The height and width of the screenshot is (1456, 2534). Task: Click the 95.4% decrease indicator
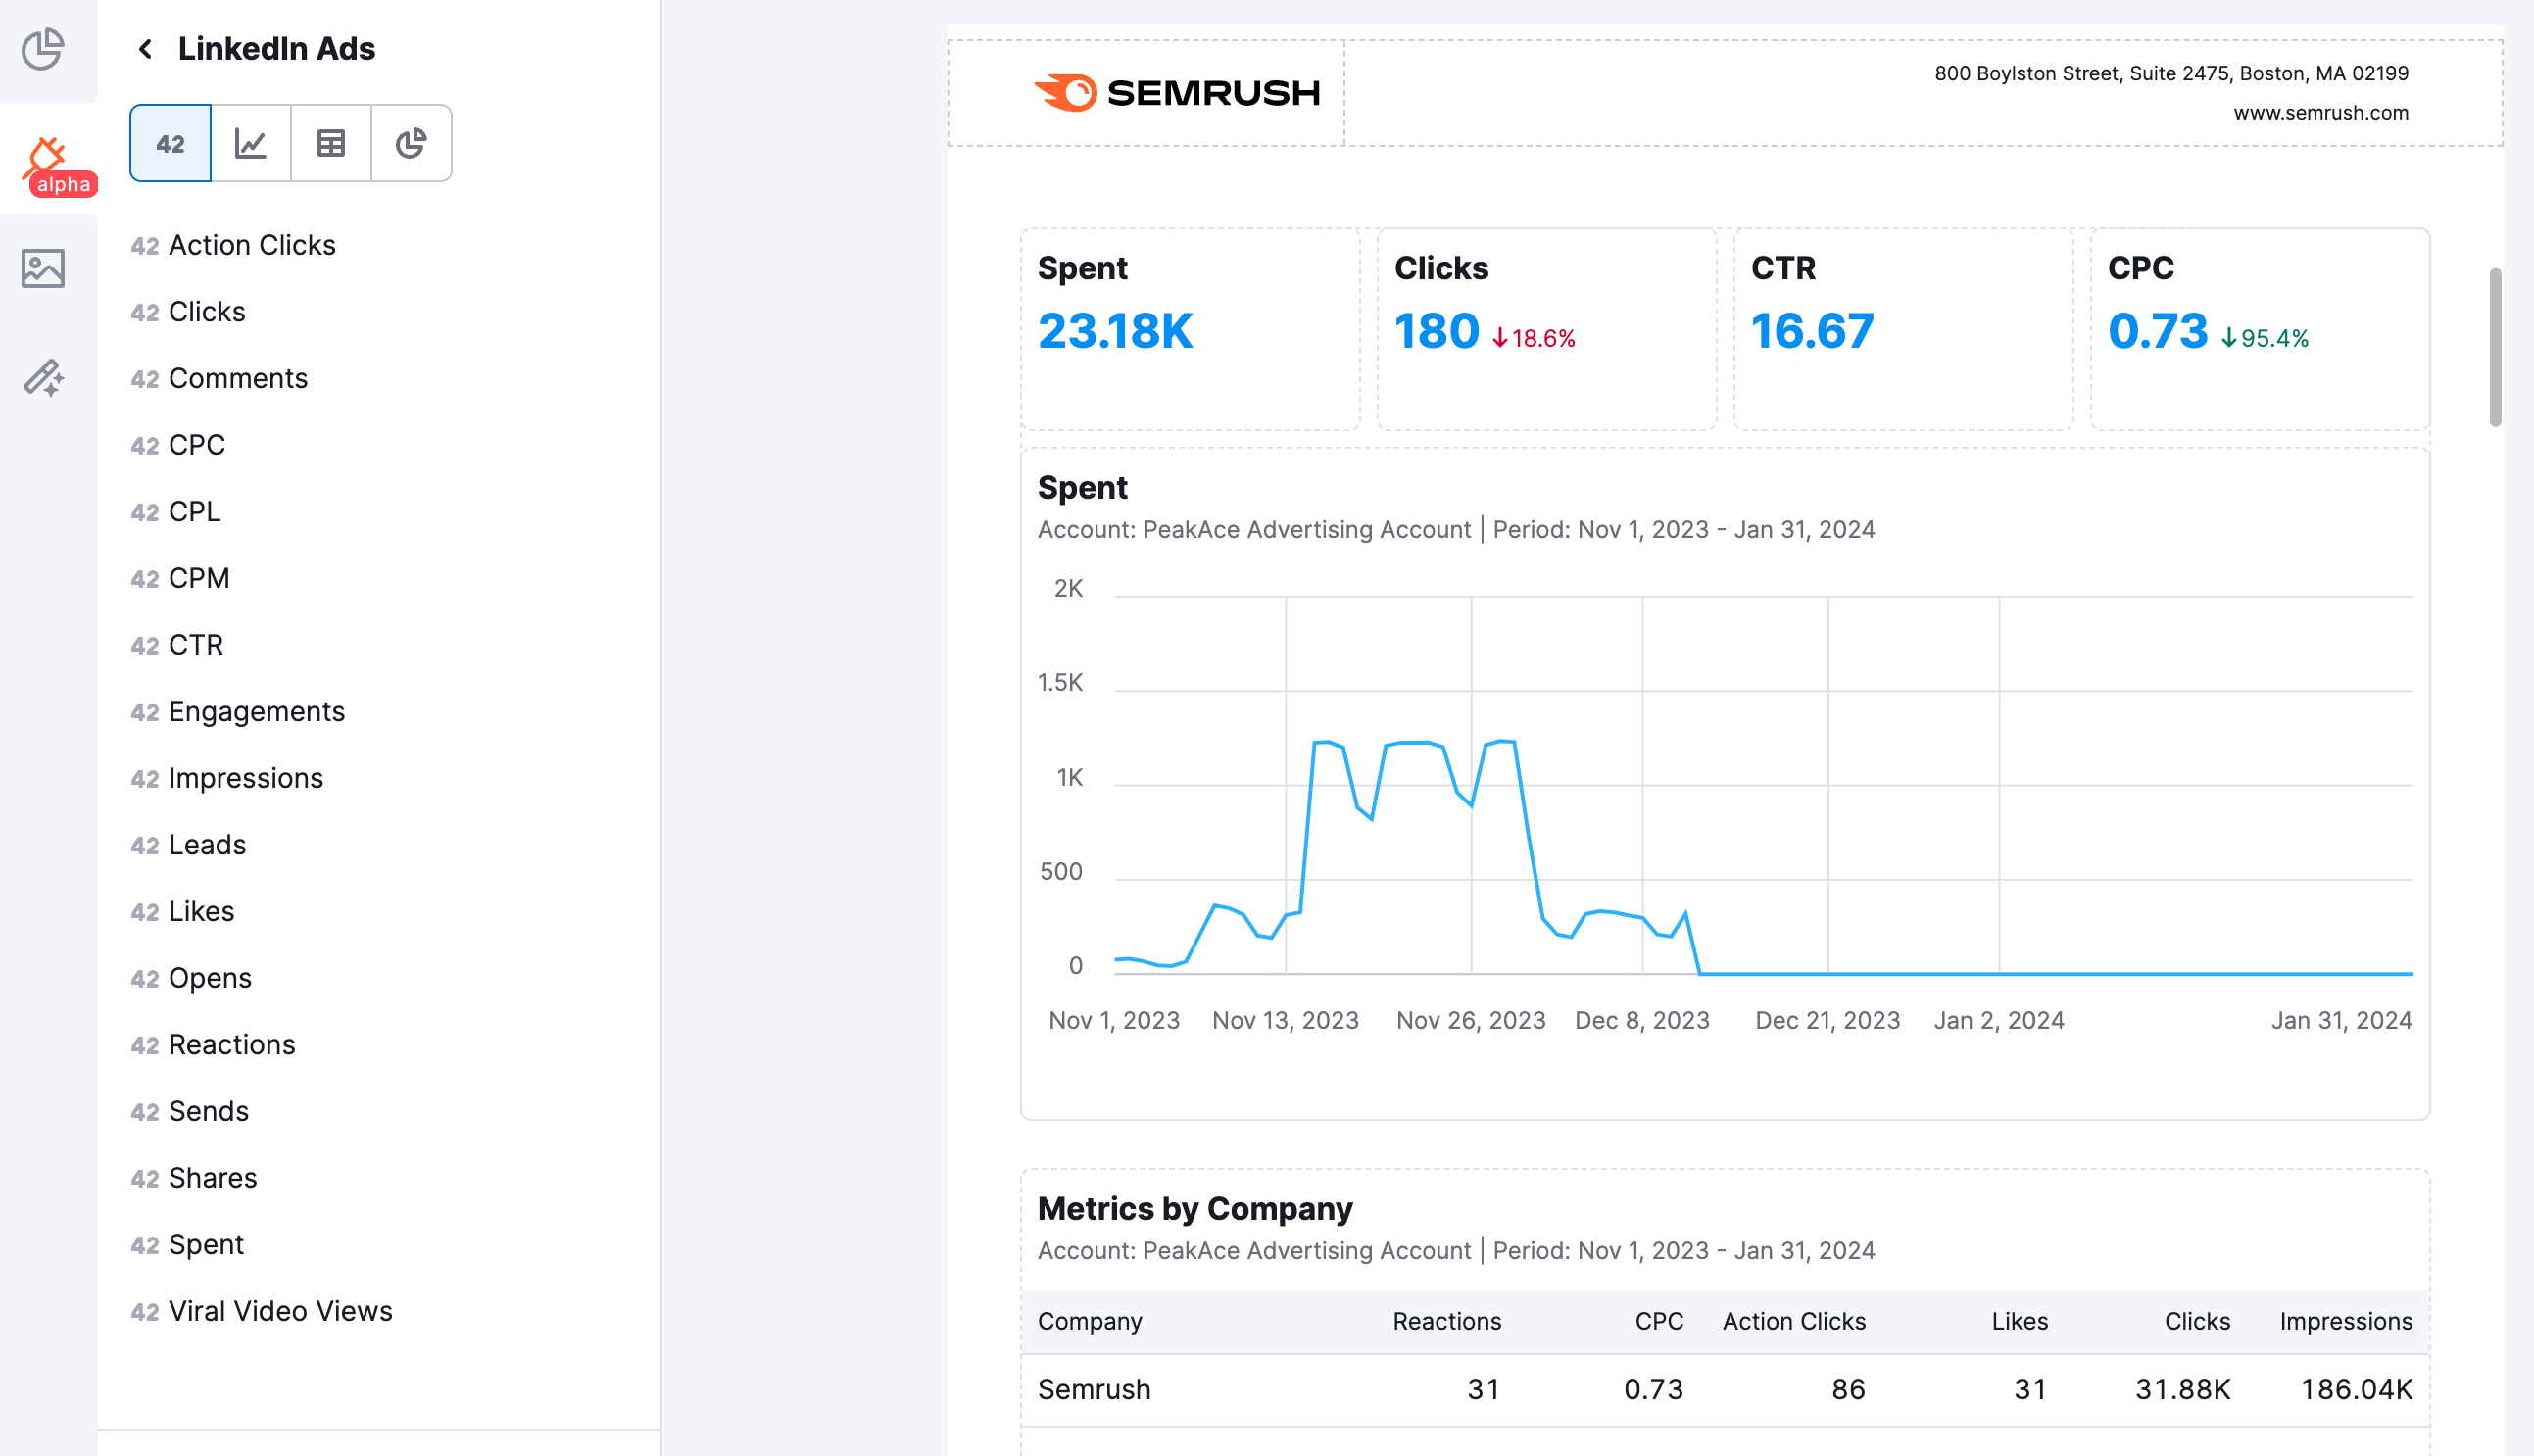click(2264, 339)
